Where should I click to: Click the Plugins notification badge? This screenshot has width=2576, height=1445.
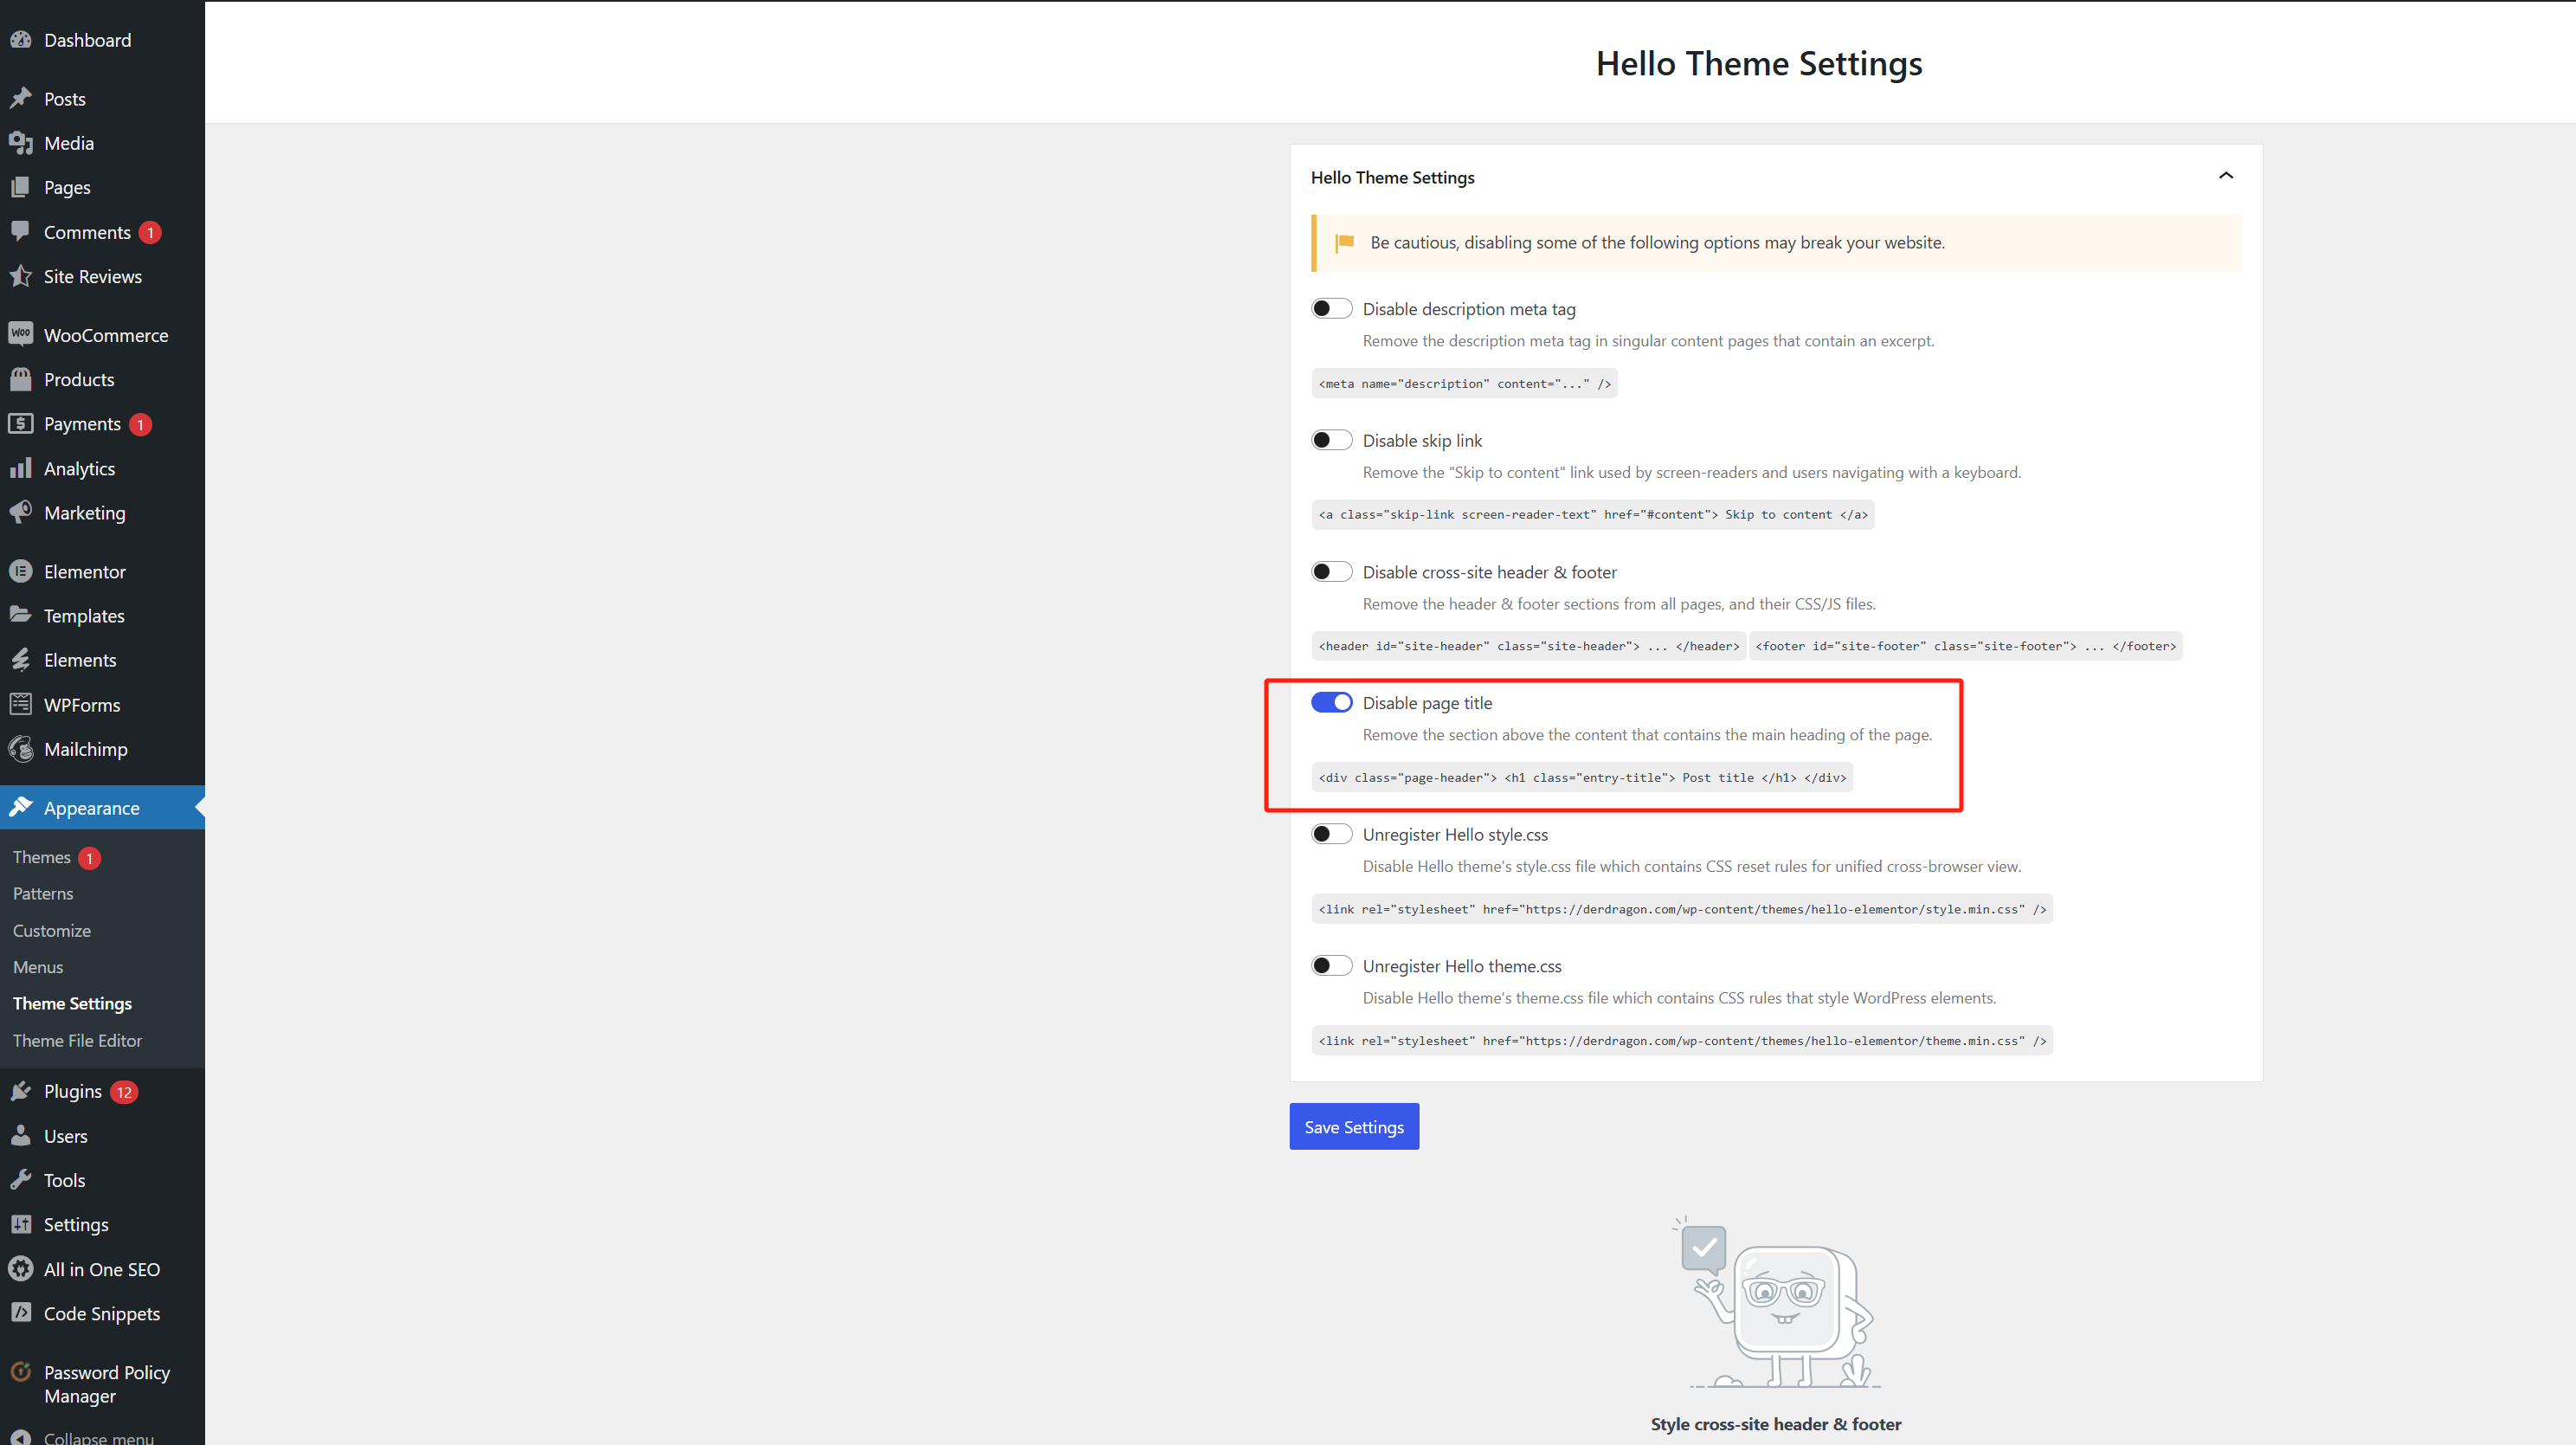point(123,1091)
